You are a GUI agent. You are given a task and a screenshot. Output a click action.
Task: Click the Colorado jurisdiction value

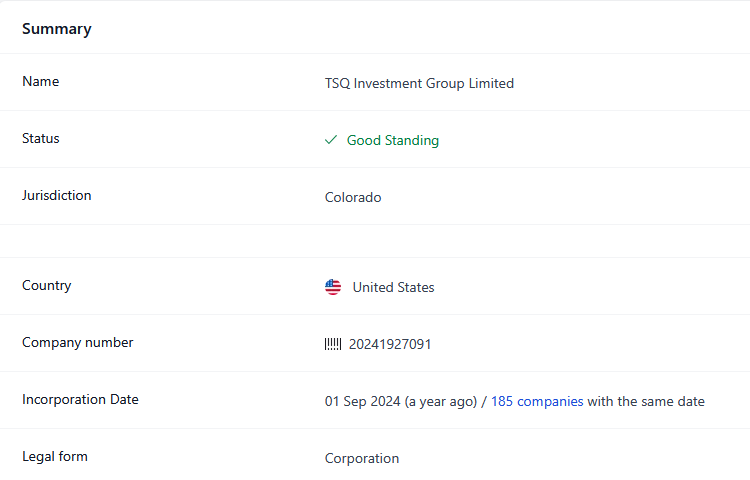(x=353, y=197)
